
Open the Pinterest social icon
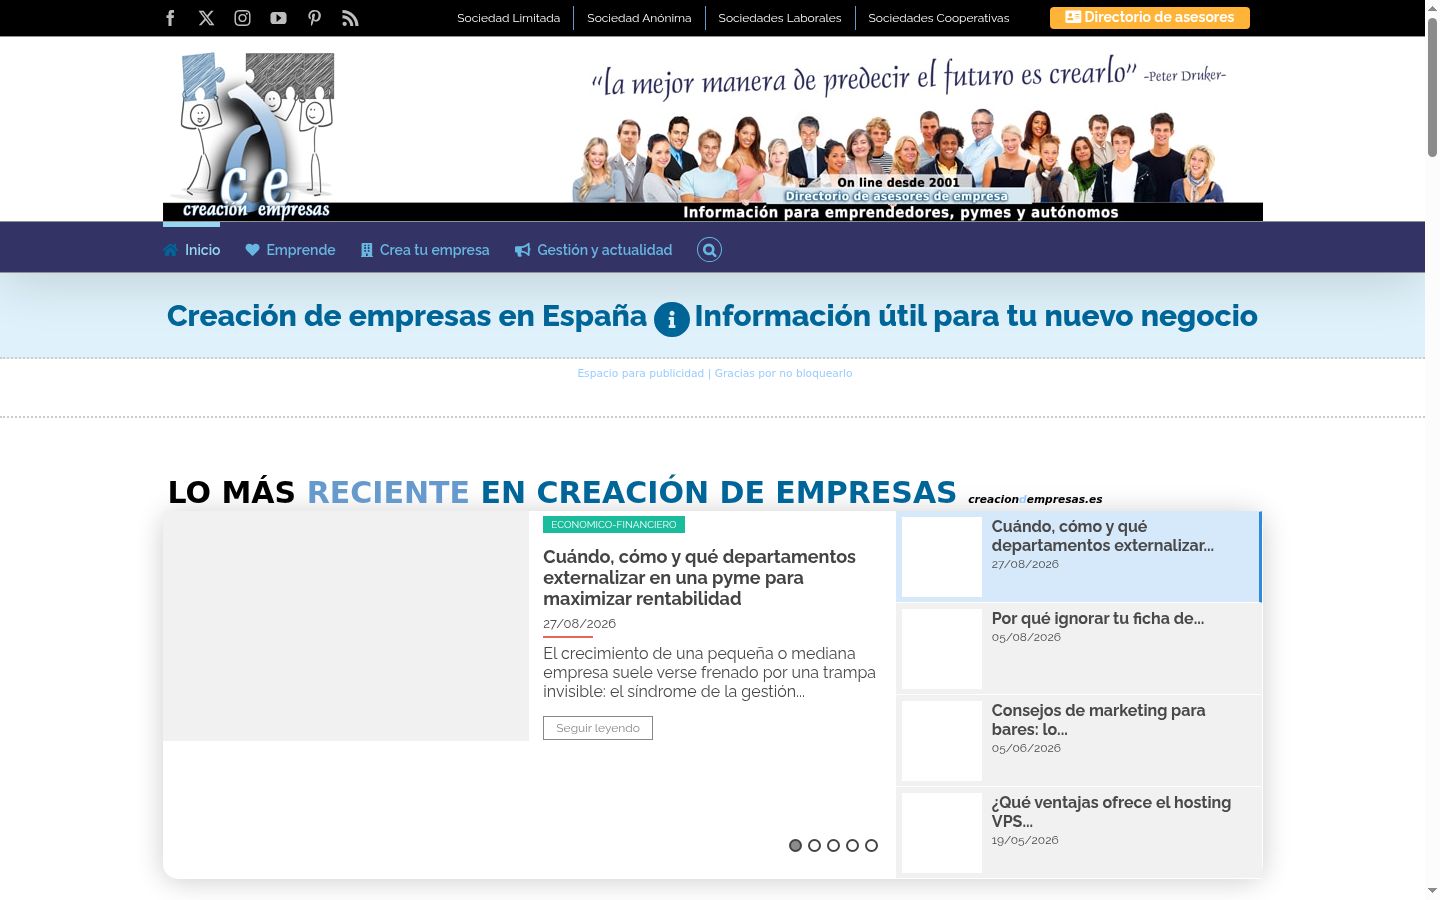pyautogui.click(x=314, y=18)
